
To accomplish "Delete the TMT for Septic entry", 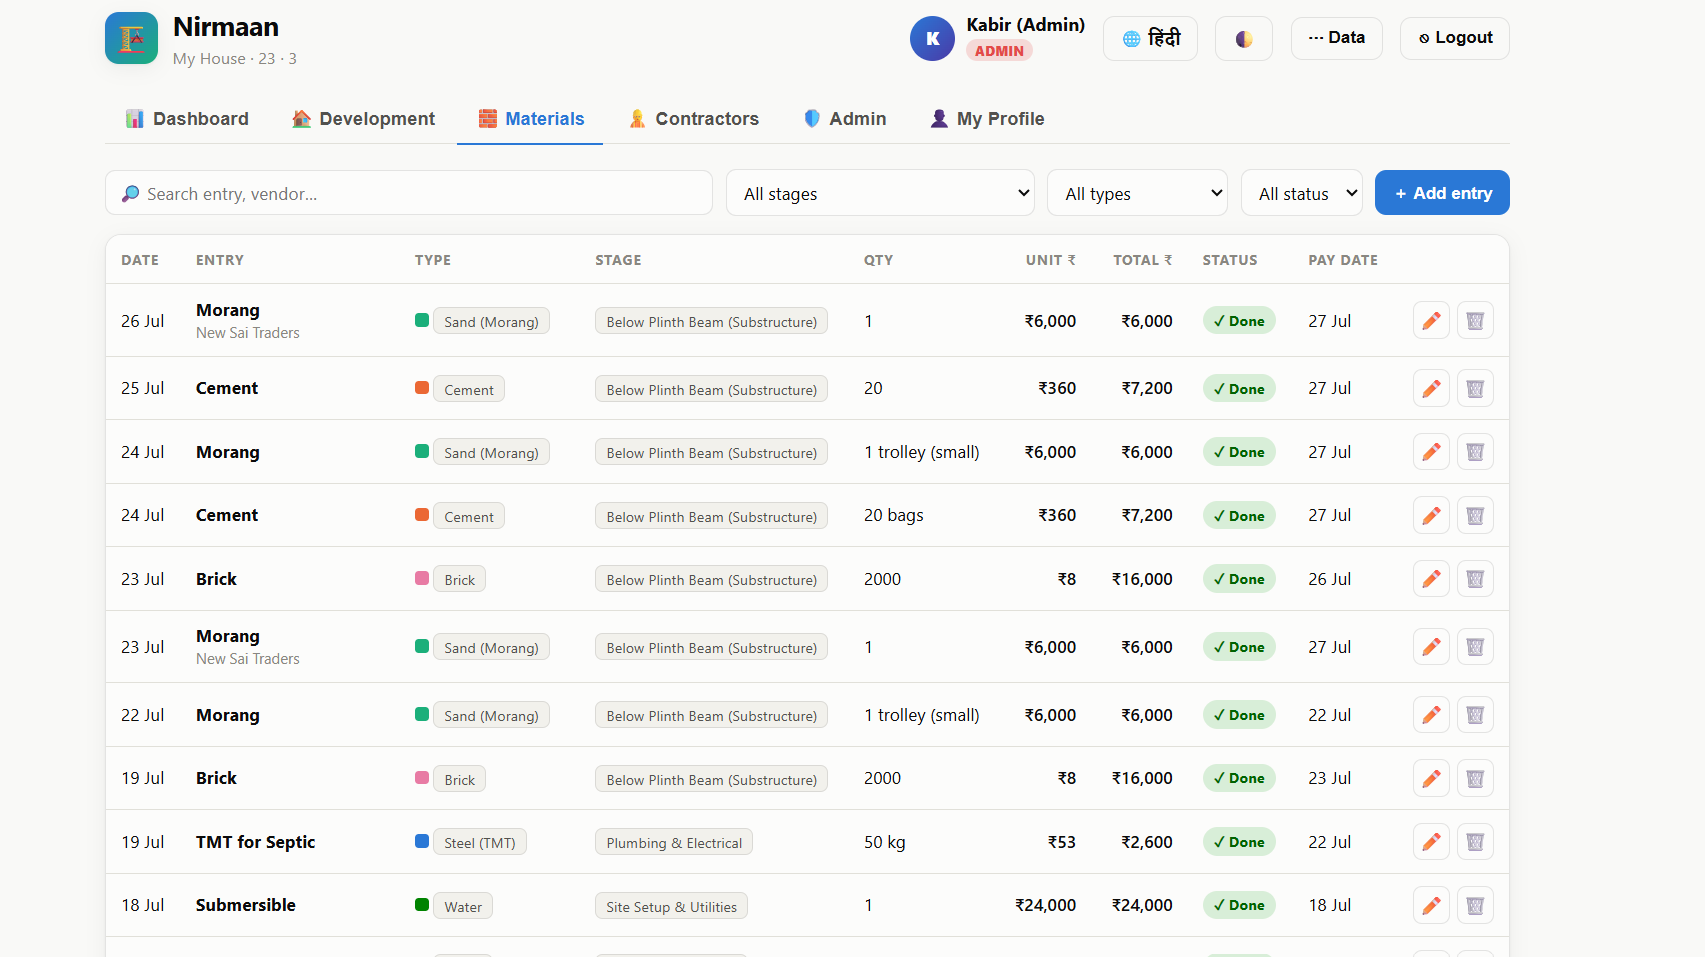I will tap(1475, 842).
